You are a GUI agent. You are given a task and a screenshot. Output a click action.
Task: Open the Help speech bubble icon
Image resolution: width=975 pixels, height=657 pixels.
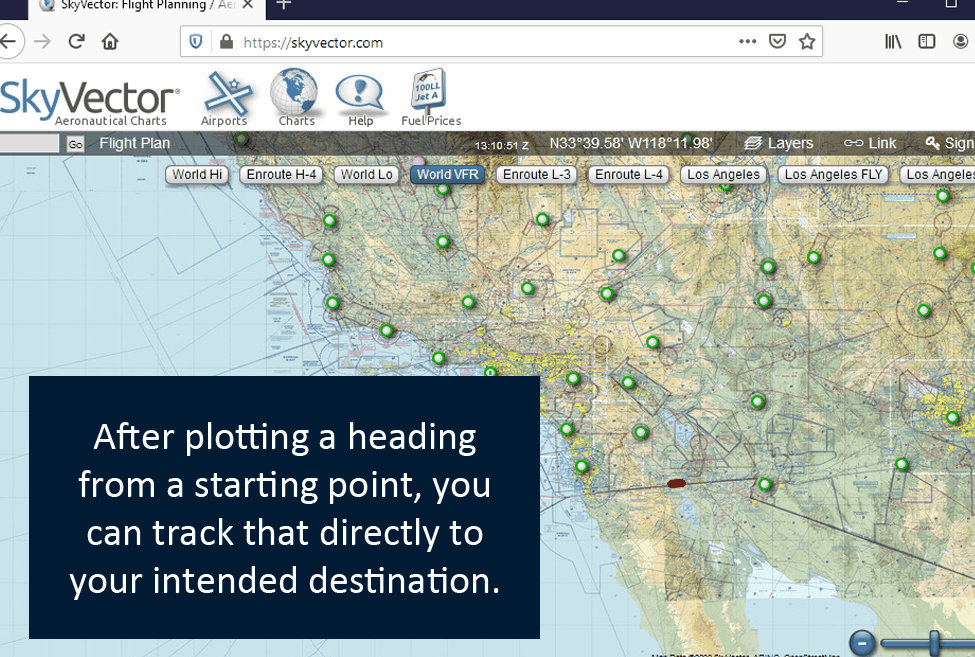pos(360,100)
